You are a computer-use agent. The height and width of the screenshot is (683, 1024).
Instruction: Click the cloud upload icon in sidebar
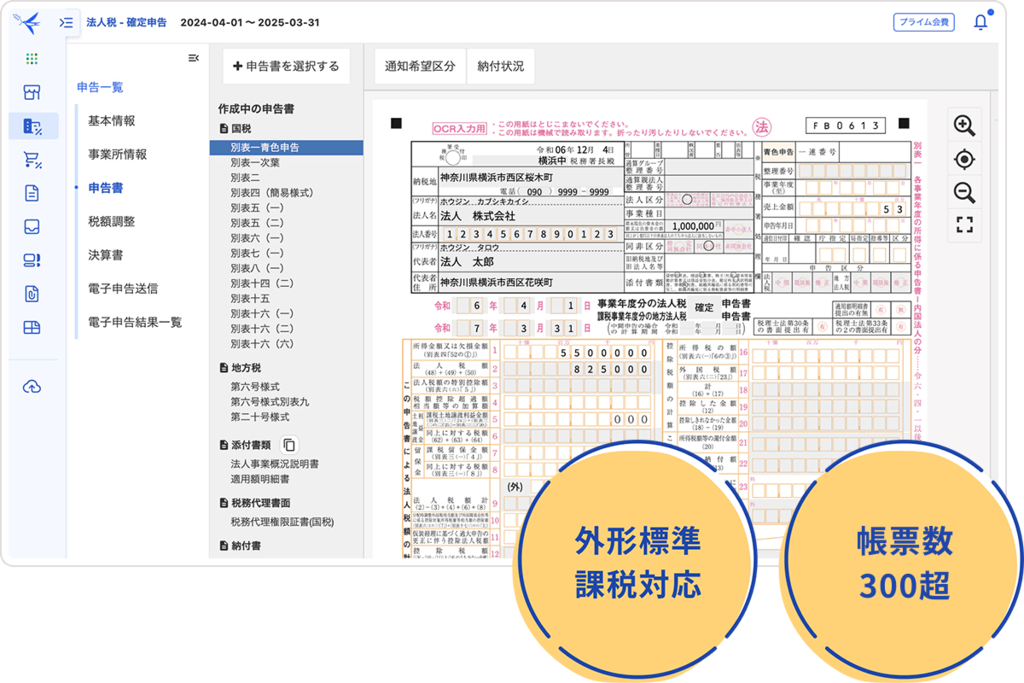pos(32,386)
